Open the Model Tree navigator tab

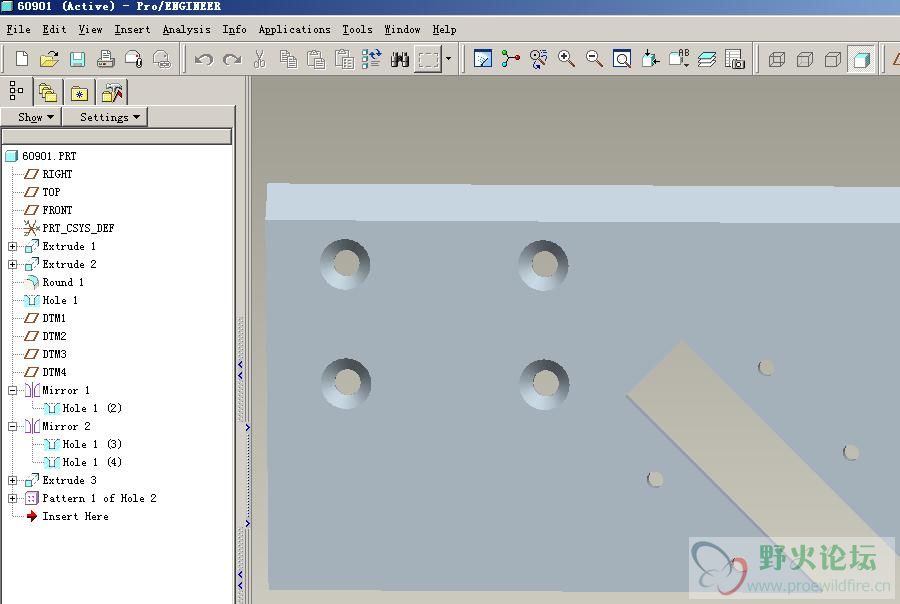pyautogui.click(x=17, y=91)
